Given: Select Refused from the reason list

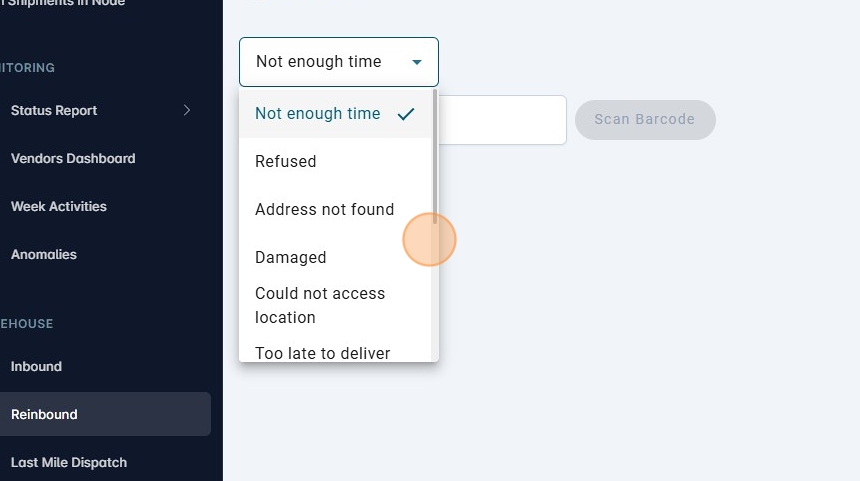Looking at the screenshot, I should click(286, 162).
